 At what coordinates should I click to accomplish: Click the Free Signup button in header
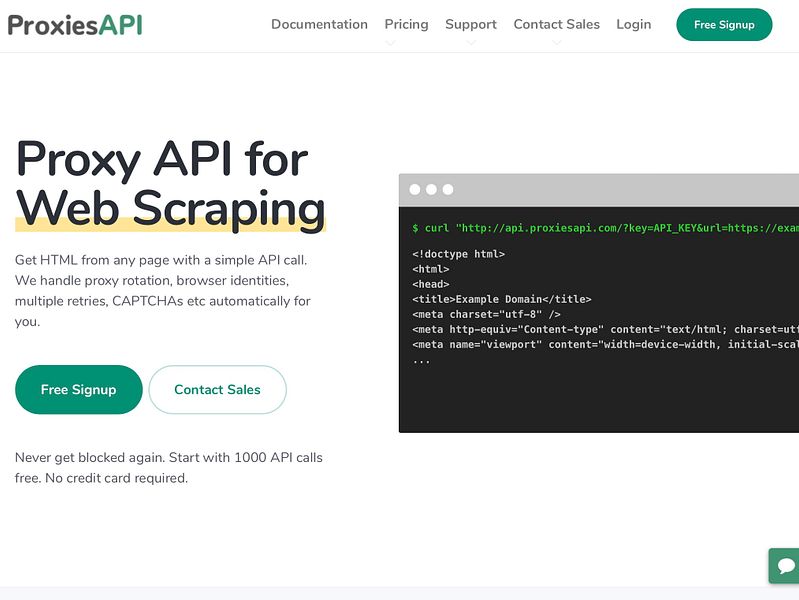724,24
